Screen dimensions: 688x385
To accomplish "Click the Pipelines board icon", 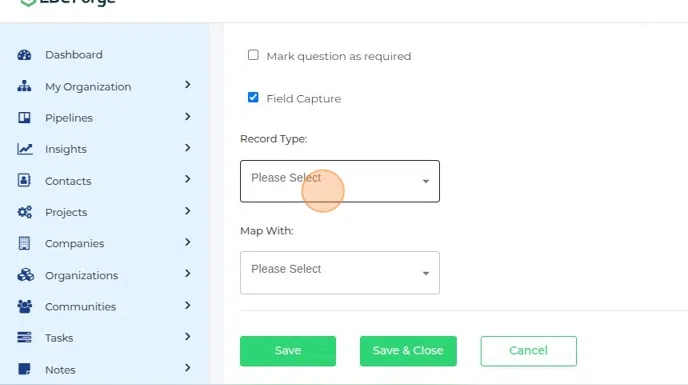I will tap(24, 118).
